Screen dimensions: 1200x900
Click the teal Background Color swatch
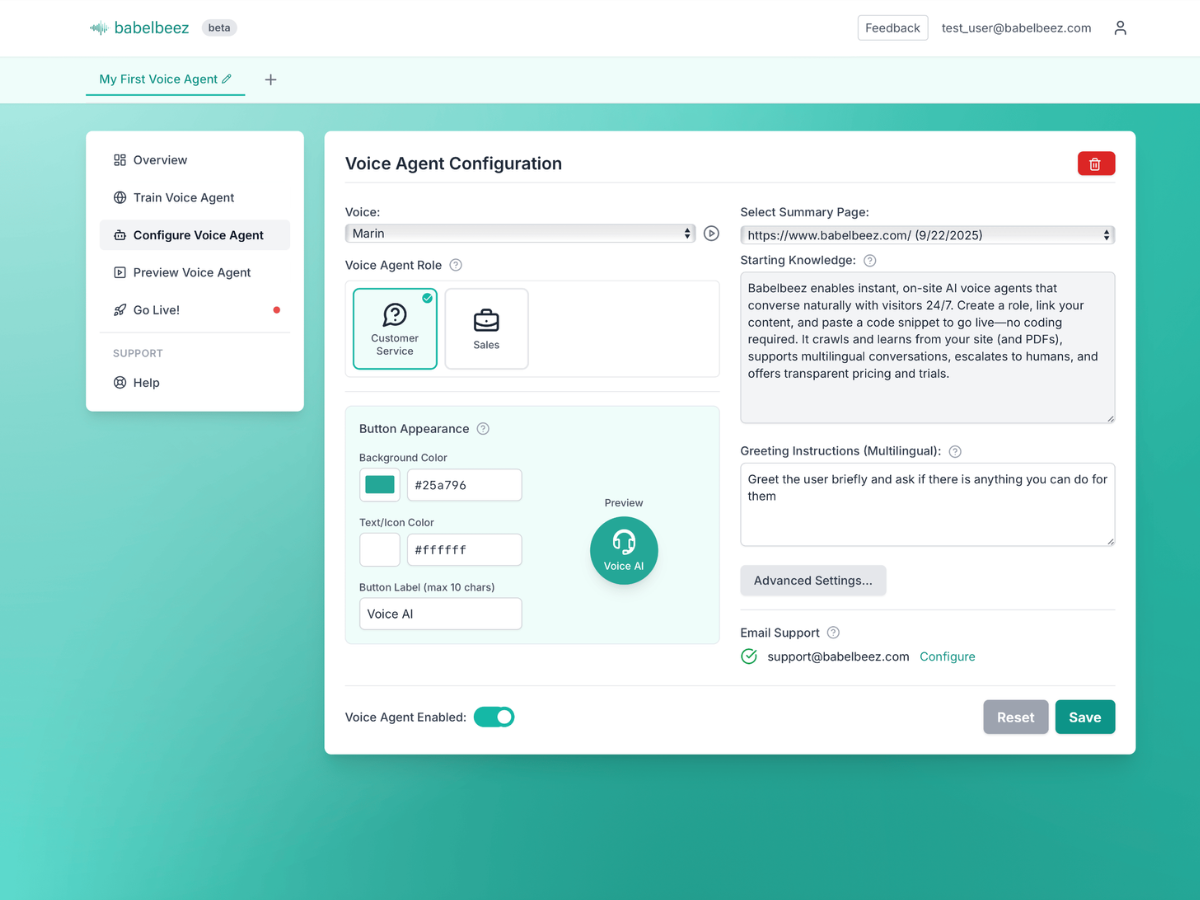(379, 484)
